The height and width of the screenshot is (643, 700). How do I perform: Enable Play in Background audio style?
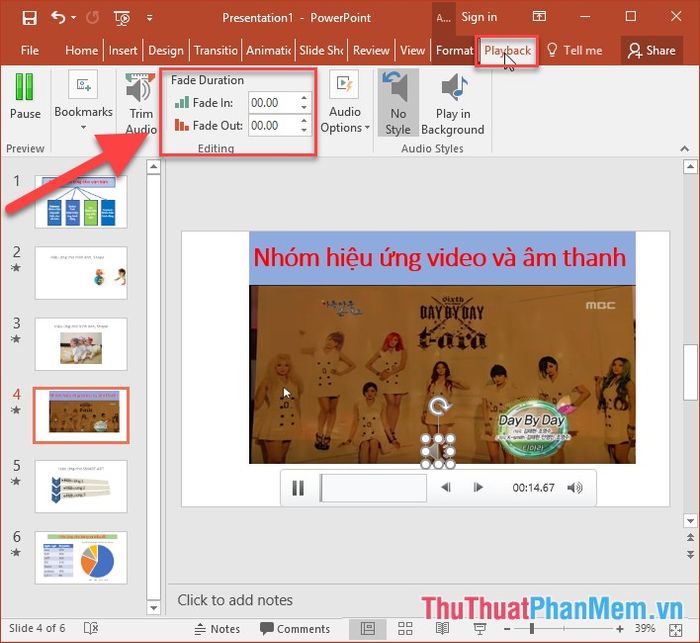point(453,104)
